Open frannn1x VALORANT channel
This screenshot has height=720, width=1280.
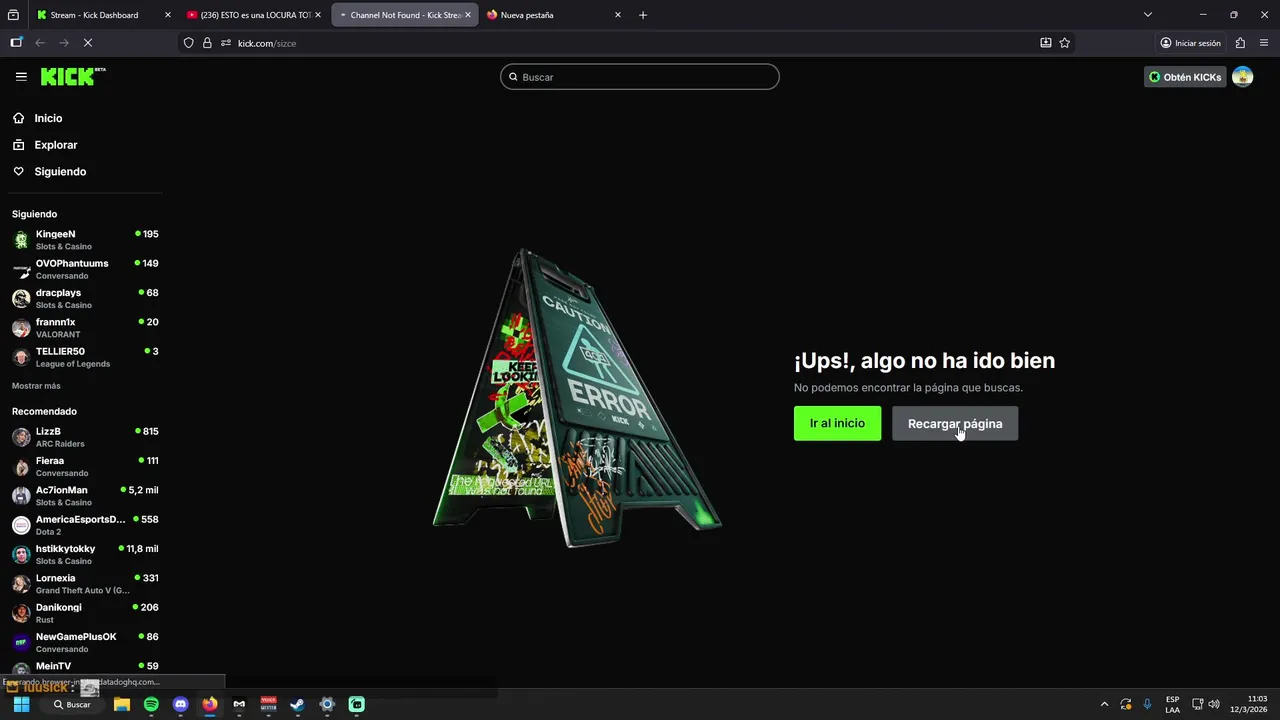pos(85,328)
